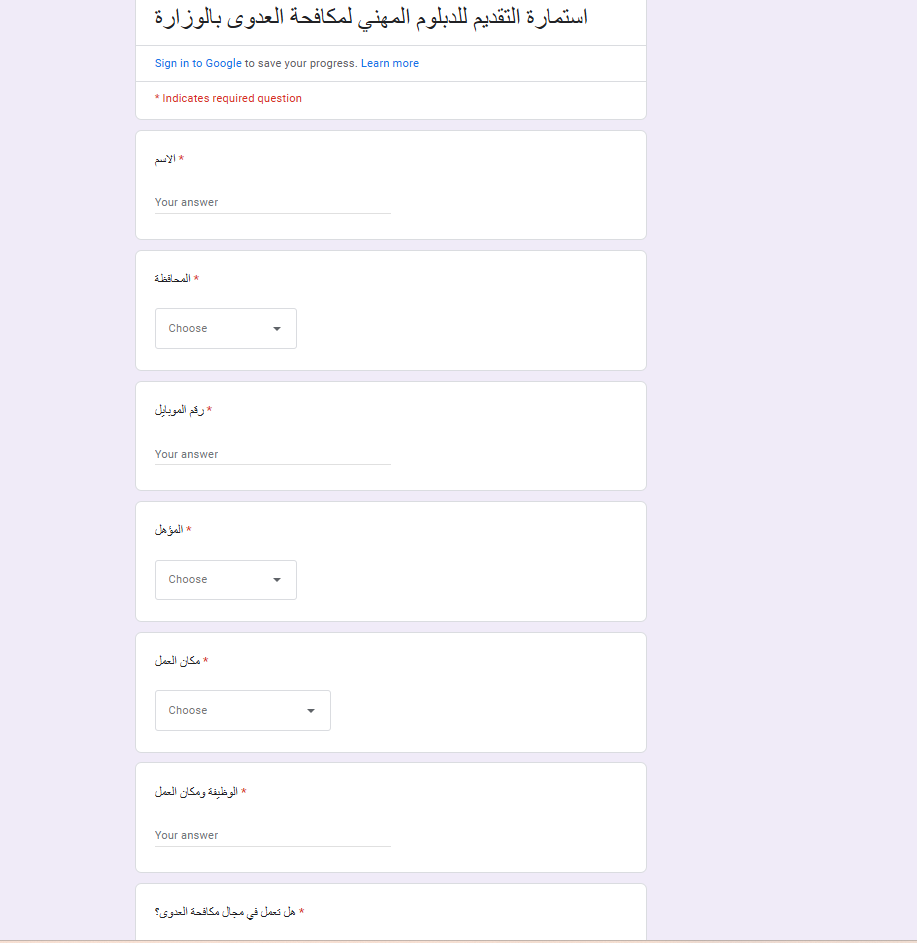Click the Indicates required question notice
The height and width of the screenshot is (943, 917).
(x=228, y=98)
